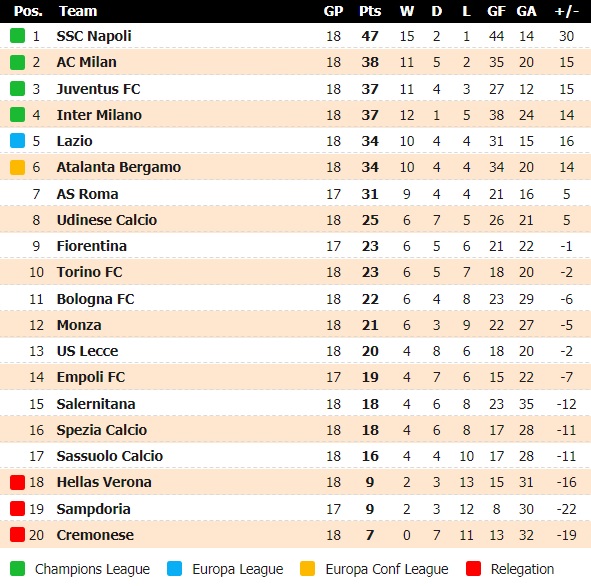Click the green marker beside SSC Napoli
This screenshot has height=586, width=591.
pos(17,36)
